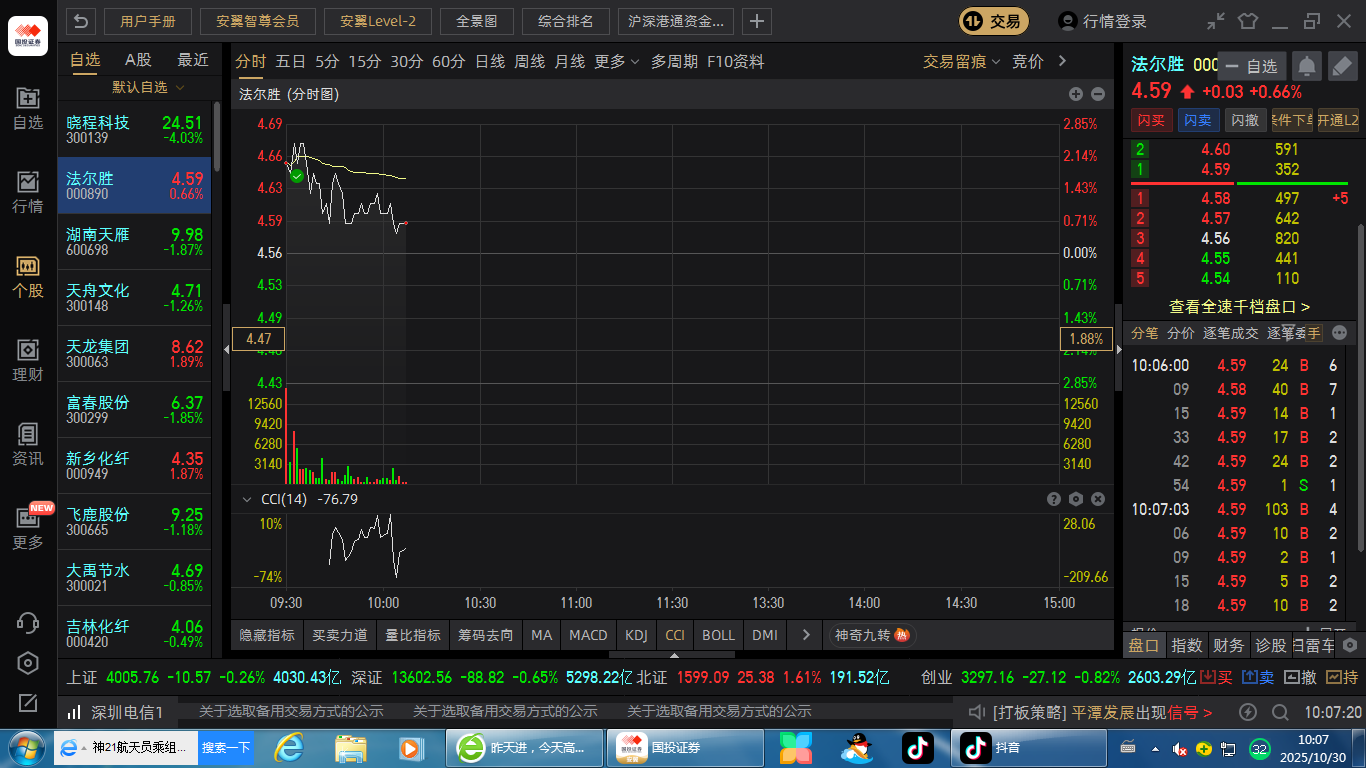
Task: Click the sidebar edit note icon
Action: click(28, 703)
